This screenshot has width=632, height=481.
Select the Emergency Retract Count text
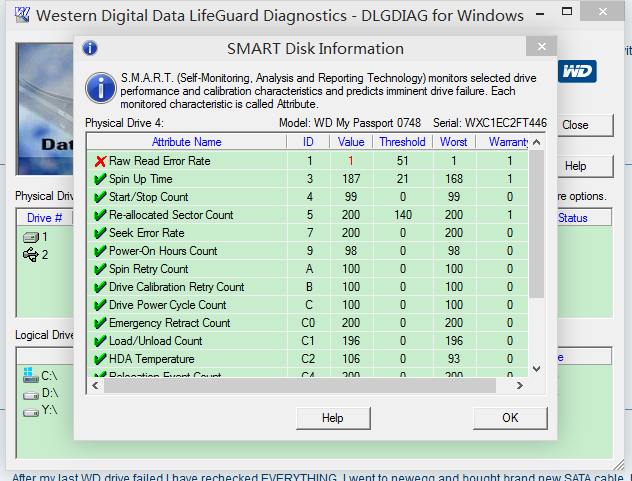coord(169,323)
